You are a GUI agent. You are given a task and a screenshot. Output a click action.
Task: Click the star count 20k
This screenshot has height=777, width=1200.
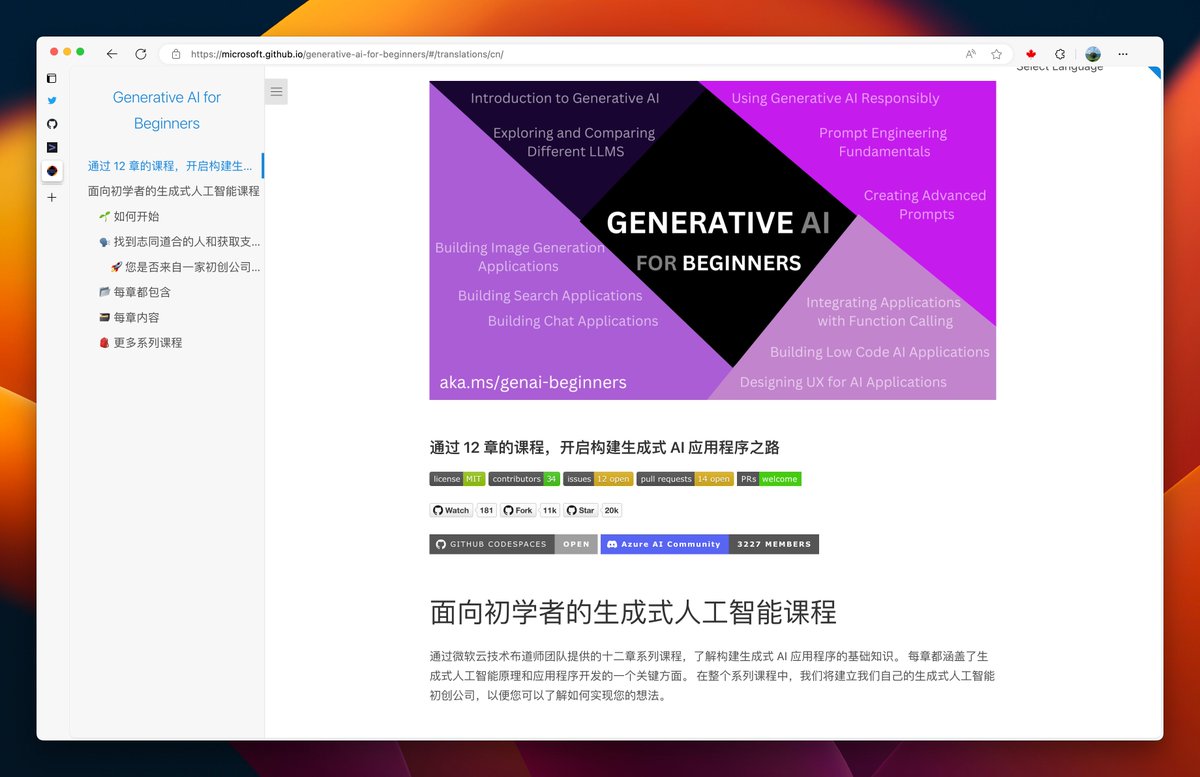(x=611, y=510)
